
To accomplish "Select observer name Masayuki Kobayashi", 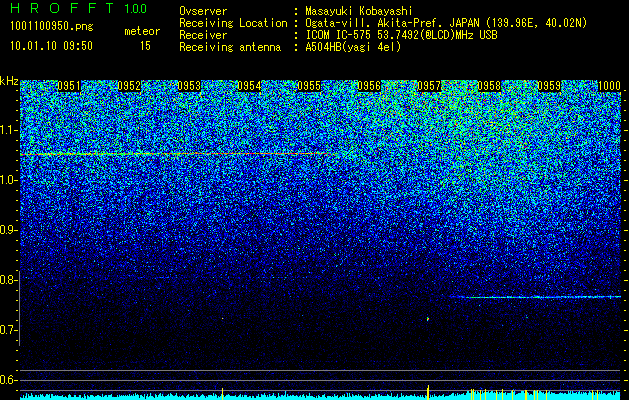I will click(x=359, y=11).
